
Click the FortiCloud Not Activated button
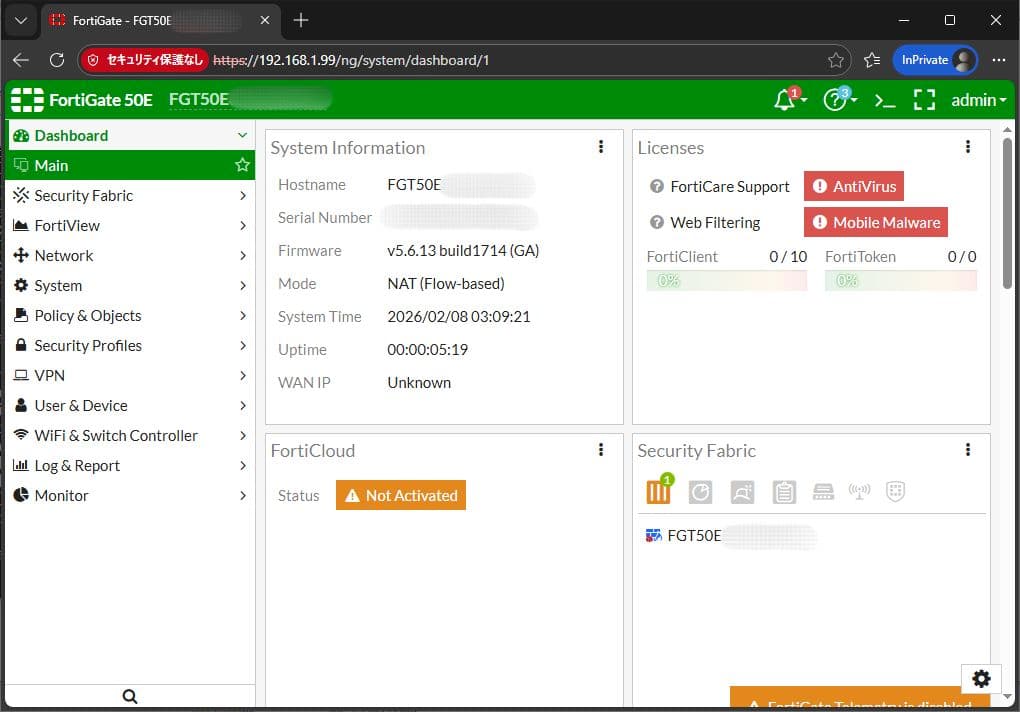tap(401, 495)
